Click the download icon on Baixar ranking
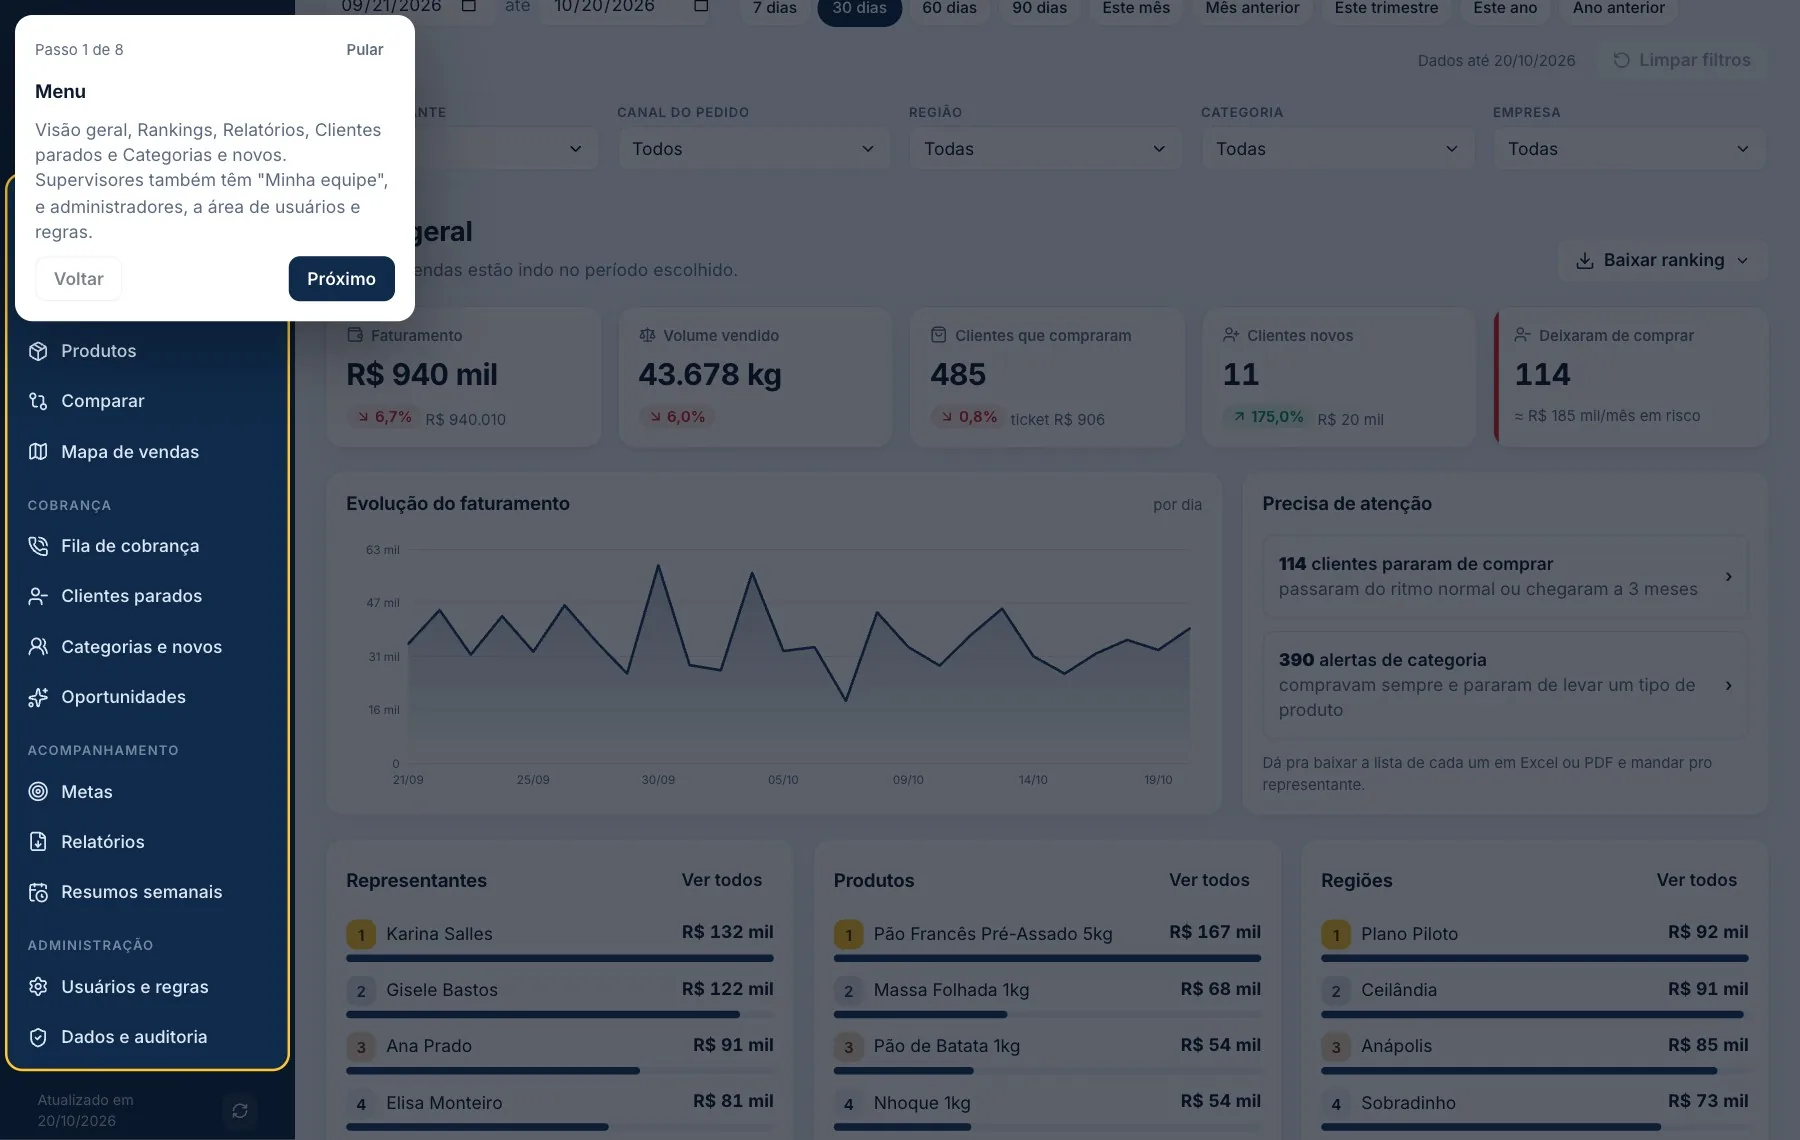 click(x=1585, y=261)
